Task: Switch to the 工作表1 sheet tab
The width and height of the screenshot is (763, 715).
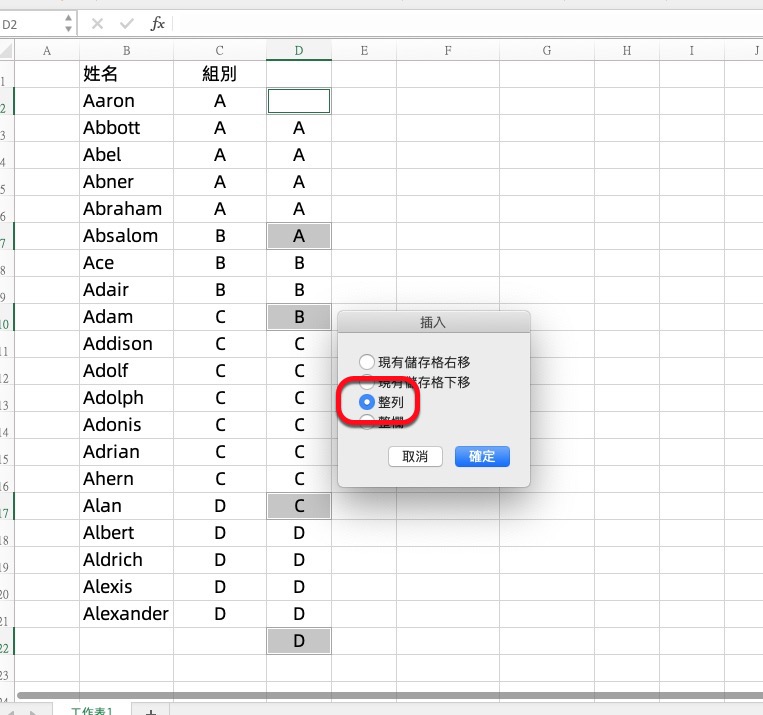Action: click(x=91, y=710)
